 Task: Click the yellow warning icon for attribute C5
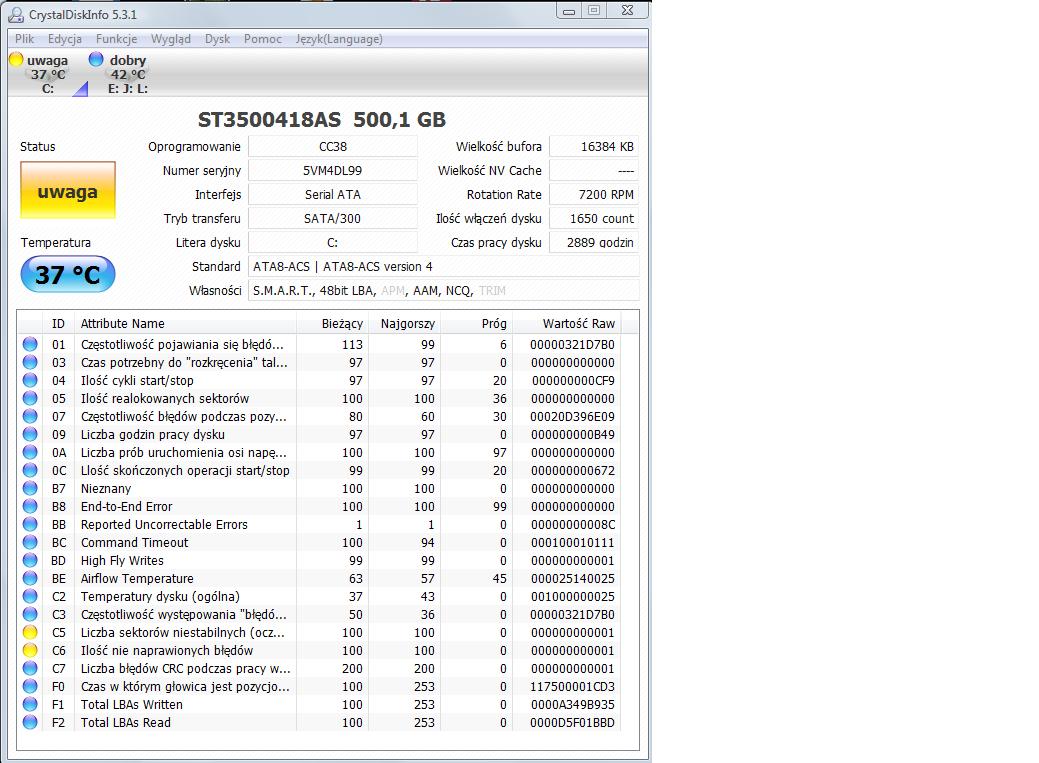coord(30,632)
